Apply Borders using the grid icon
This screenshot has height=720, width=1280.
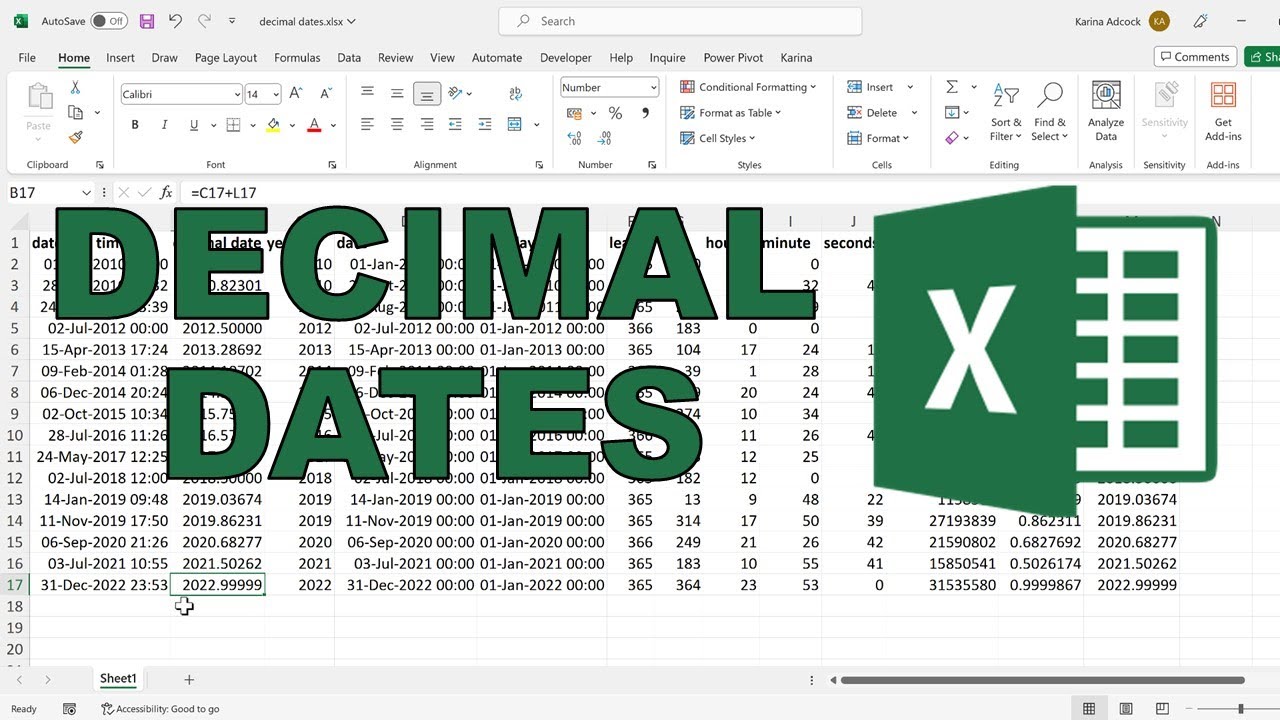coord(233,125)
